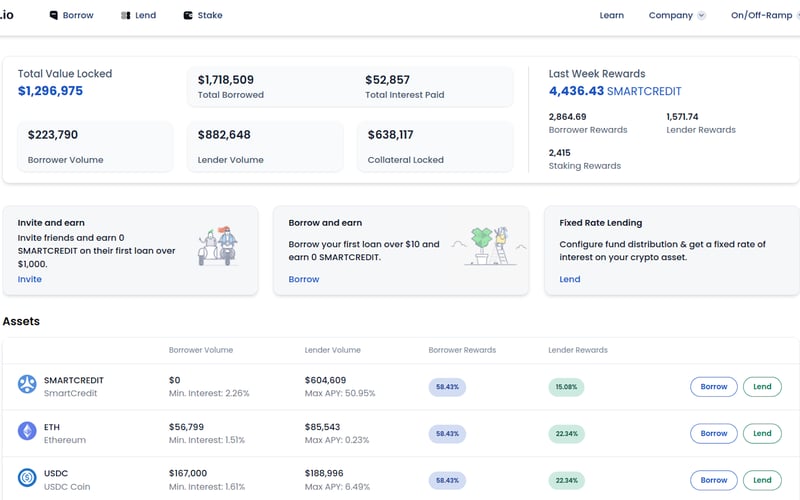800x500 pixels.
Task: Click Max APY: 50.95% text
Action: pos(340,393)
